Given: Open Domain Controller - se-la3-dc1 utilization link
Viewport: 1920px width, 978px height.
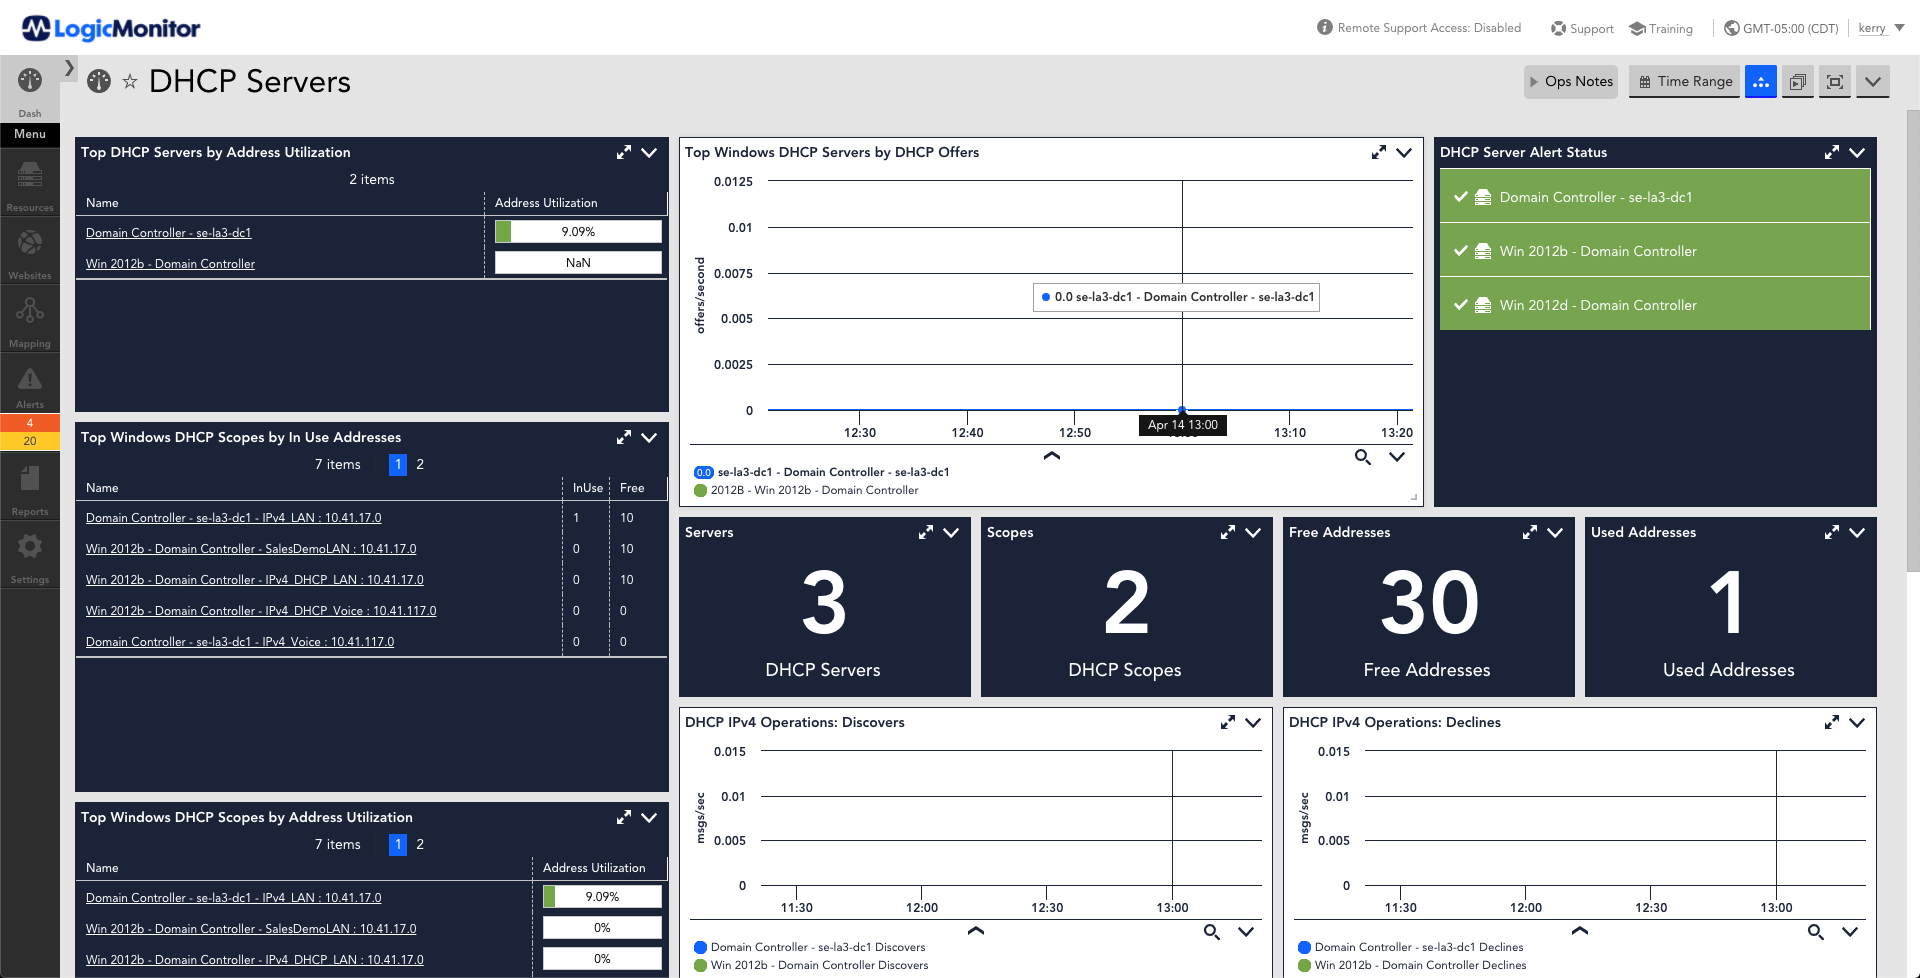Looking at the screenshot, I should (x=168, y=233).
